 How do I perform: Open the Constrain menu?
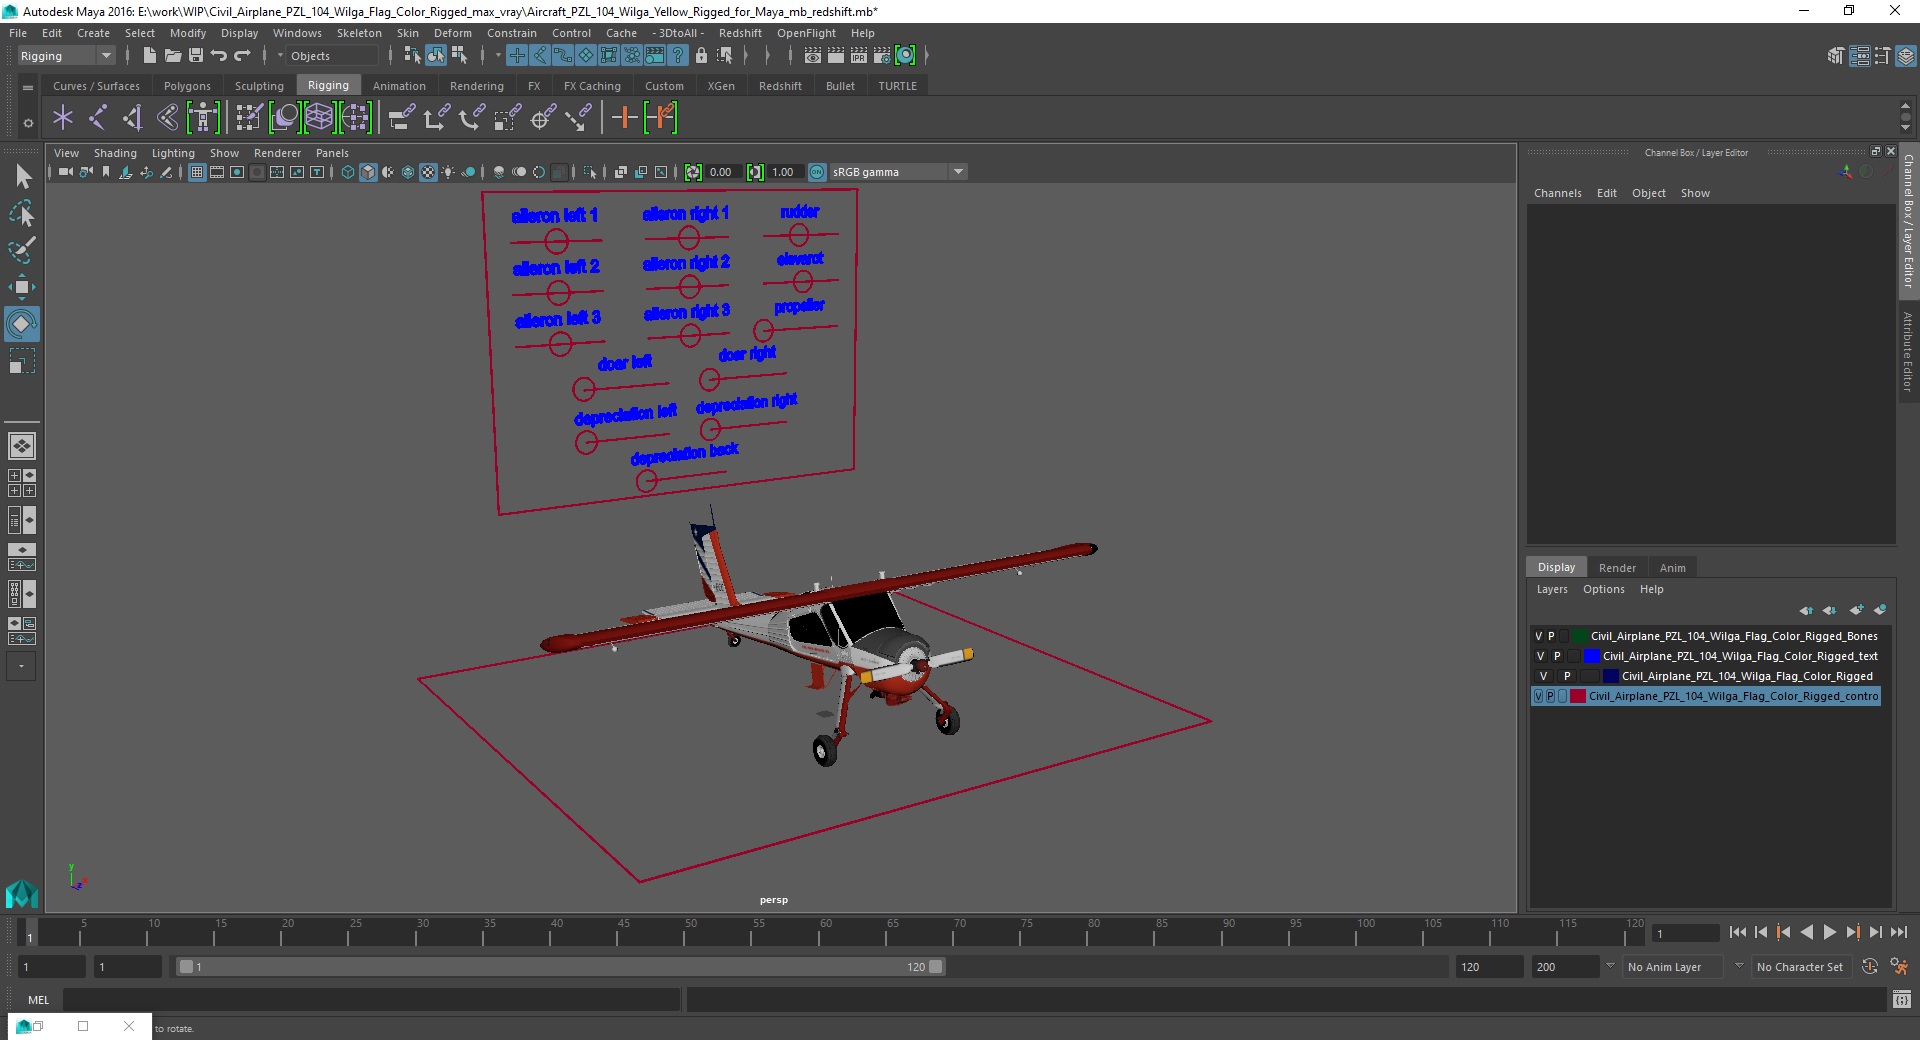[x=511, y=33]
